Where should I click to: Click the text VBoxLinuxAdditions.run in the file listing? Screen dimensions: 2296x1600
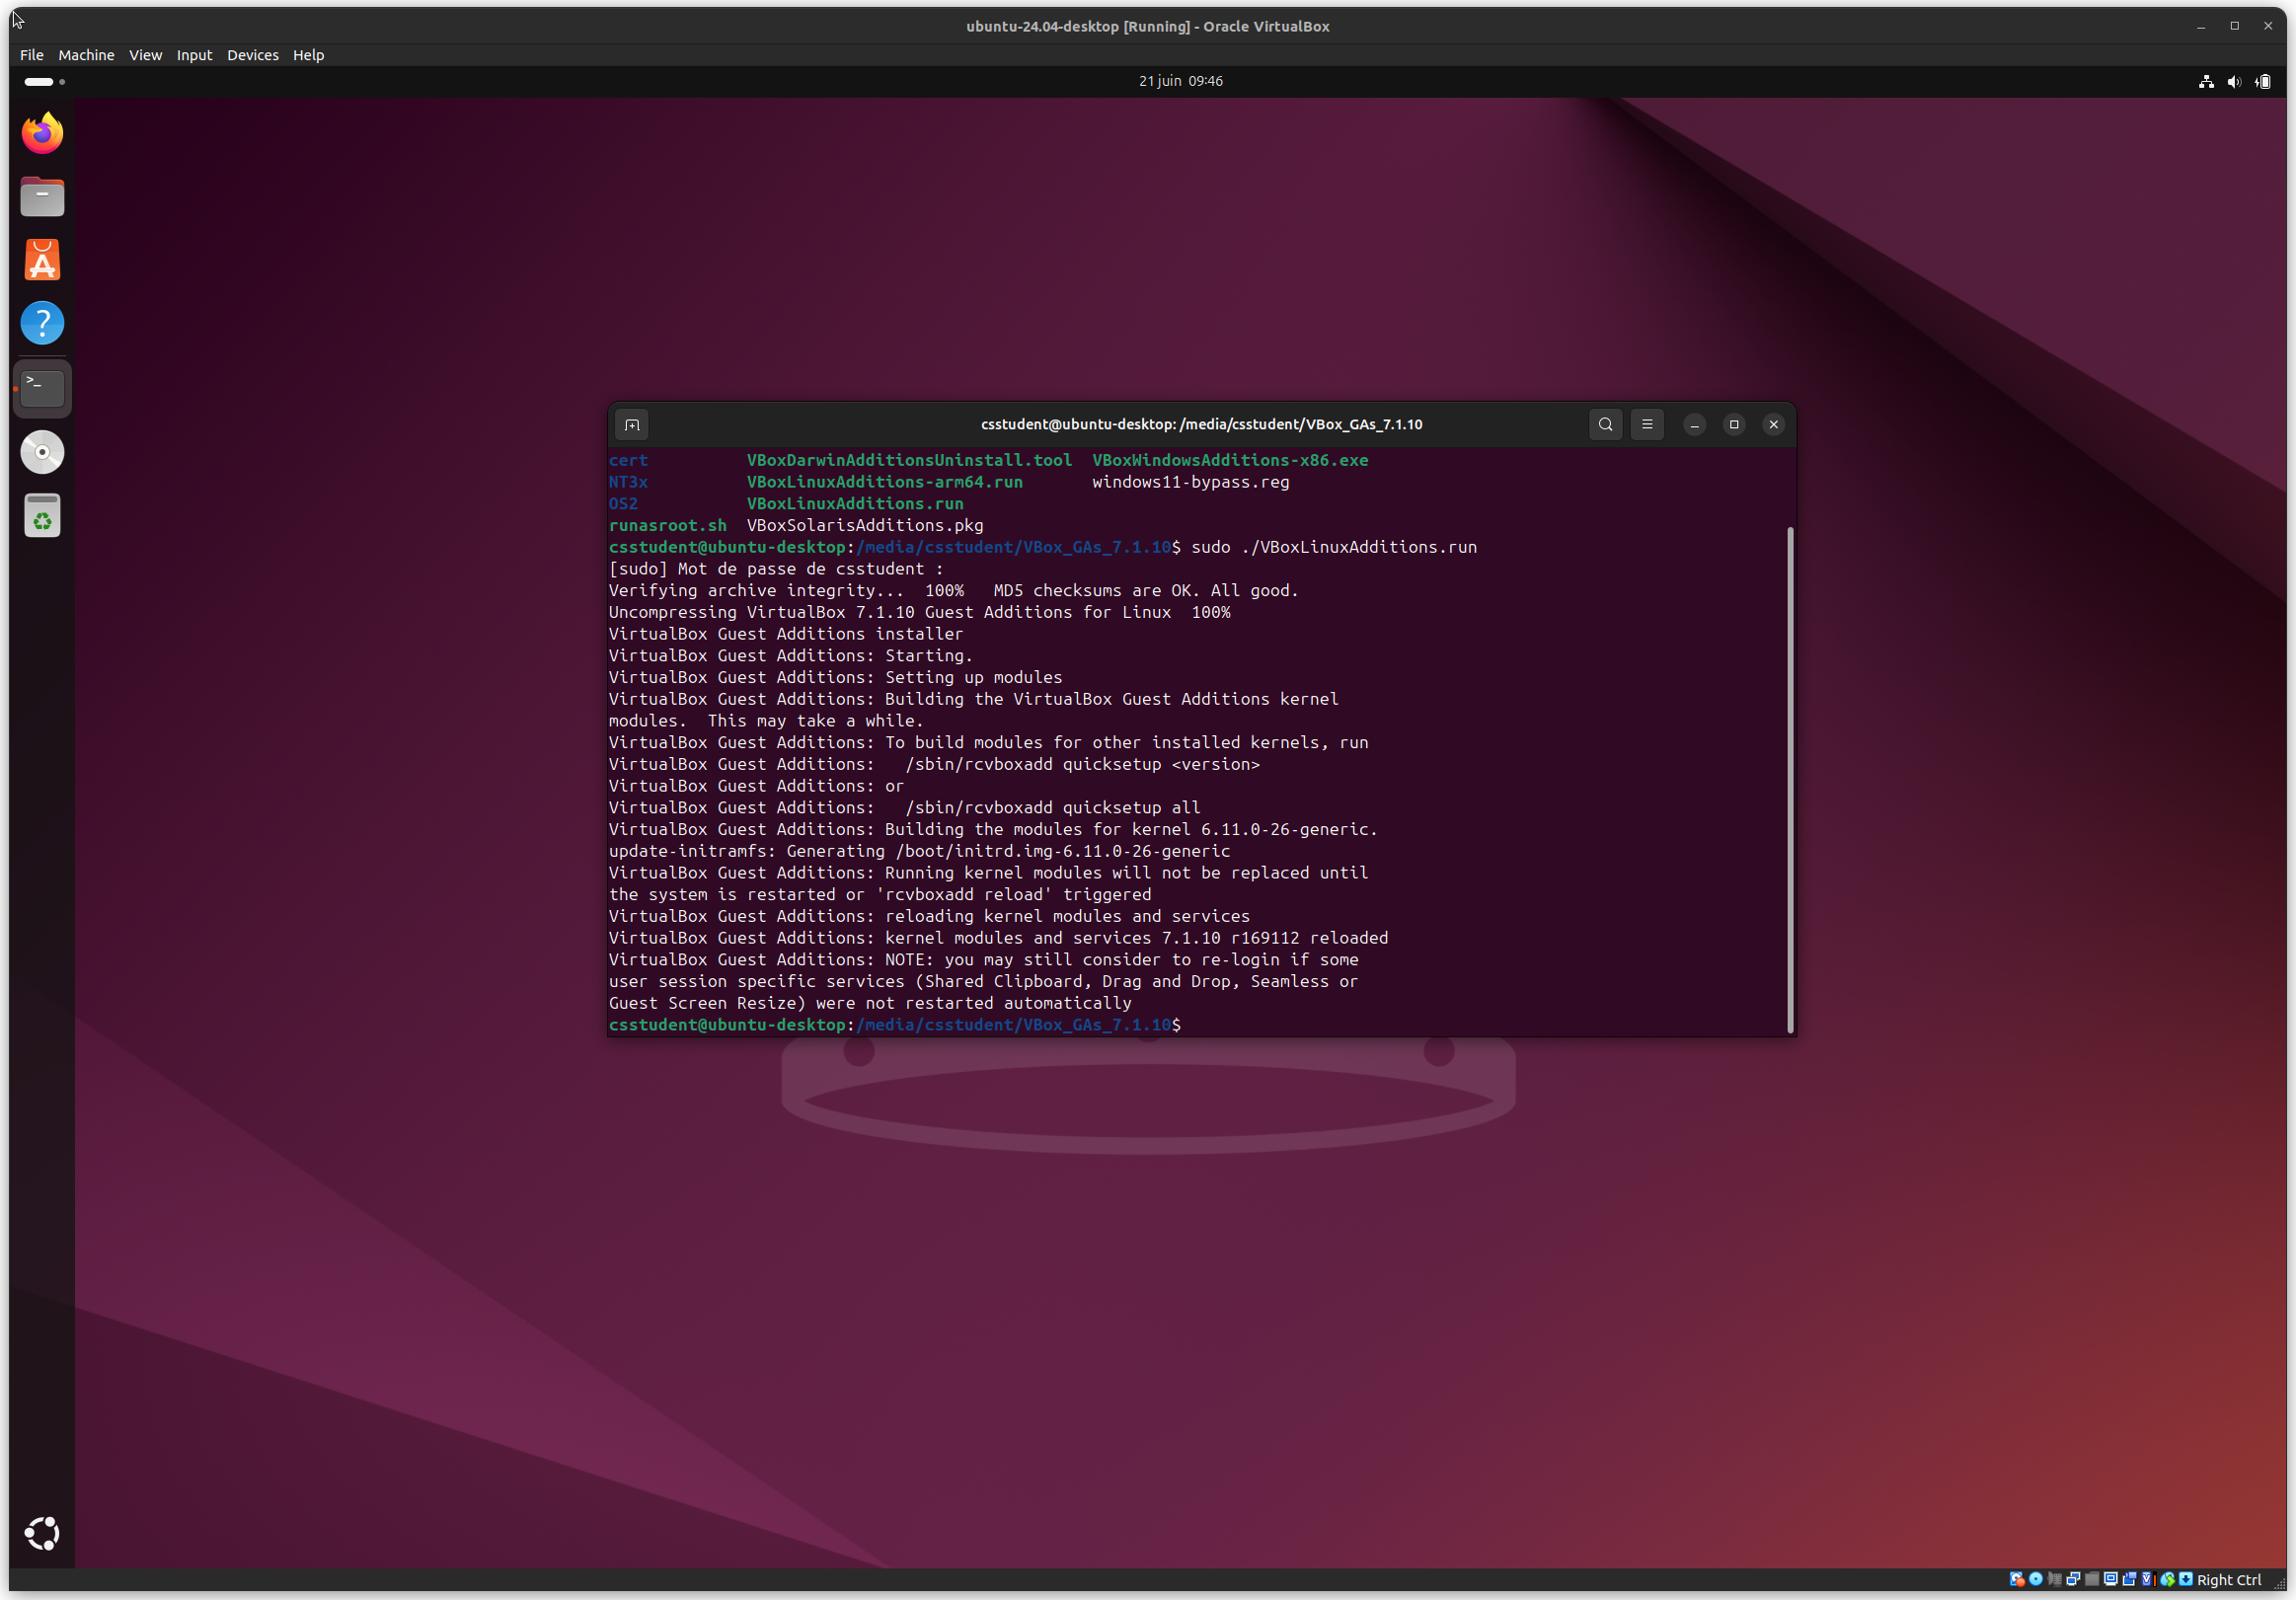(x=855, y=504)
